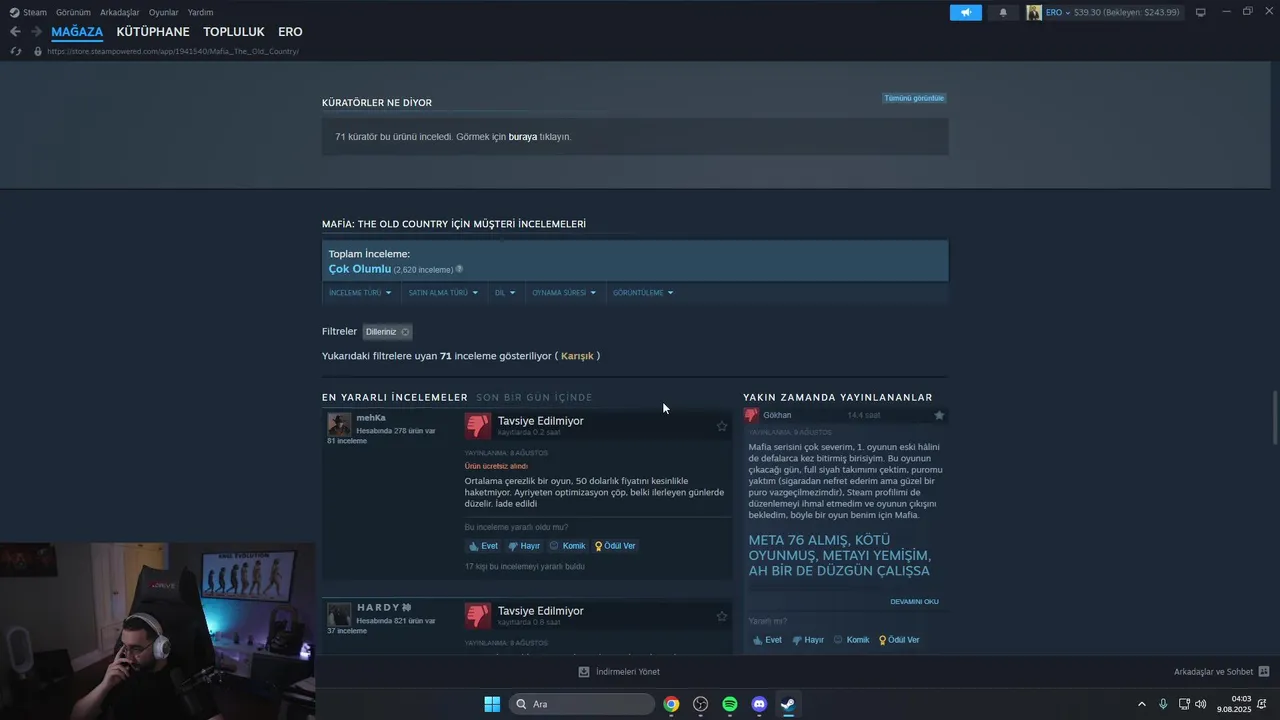The image size is (1280, 720).
Task: Go back with the left arrow button
Action: click(15, 32)
